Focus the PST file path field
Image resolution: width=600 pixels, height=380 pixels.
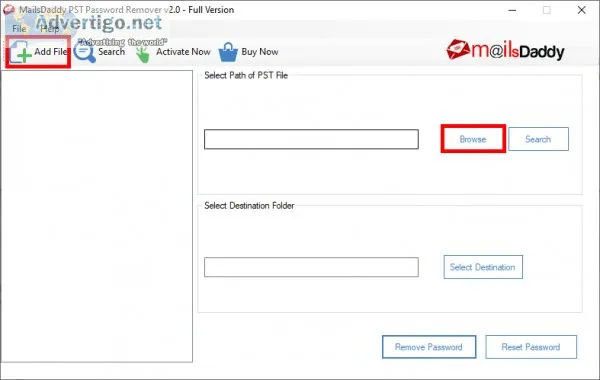311,139
